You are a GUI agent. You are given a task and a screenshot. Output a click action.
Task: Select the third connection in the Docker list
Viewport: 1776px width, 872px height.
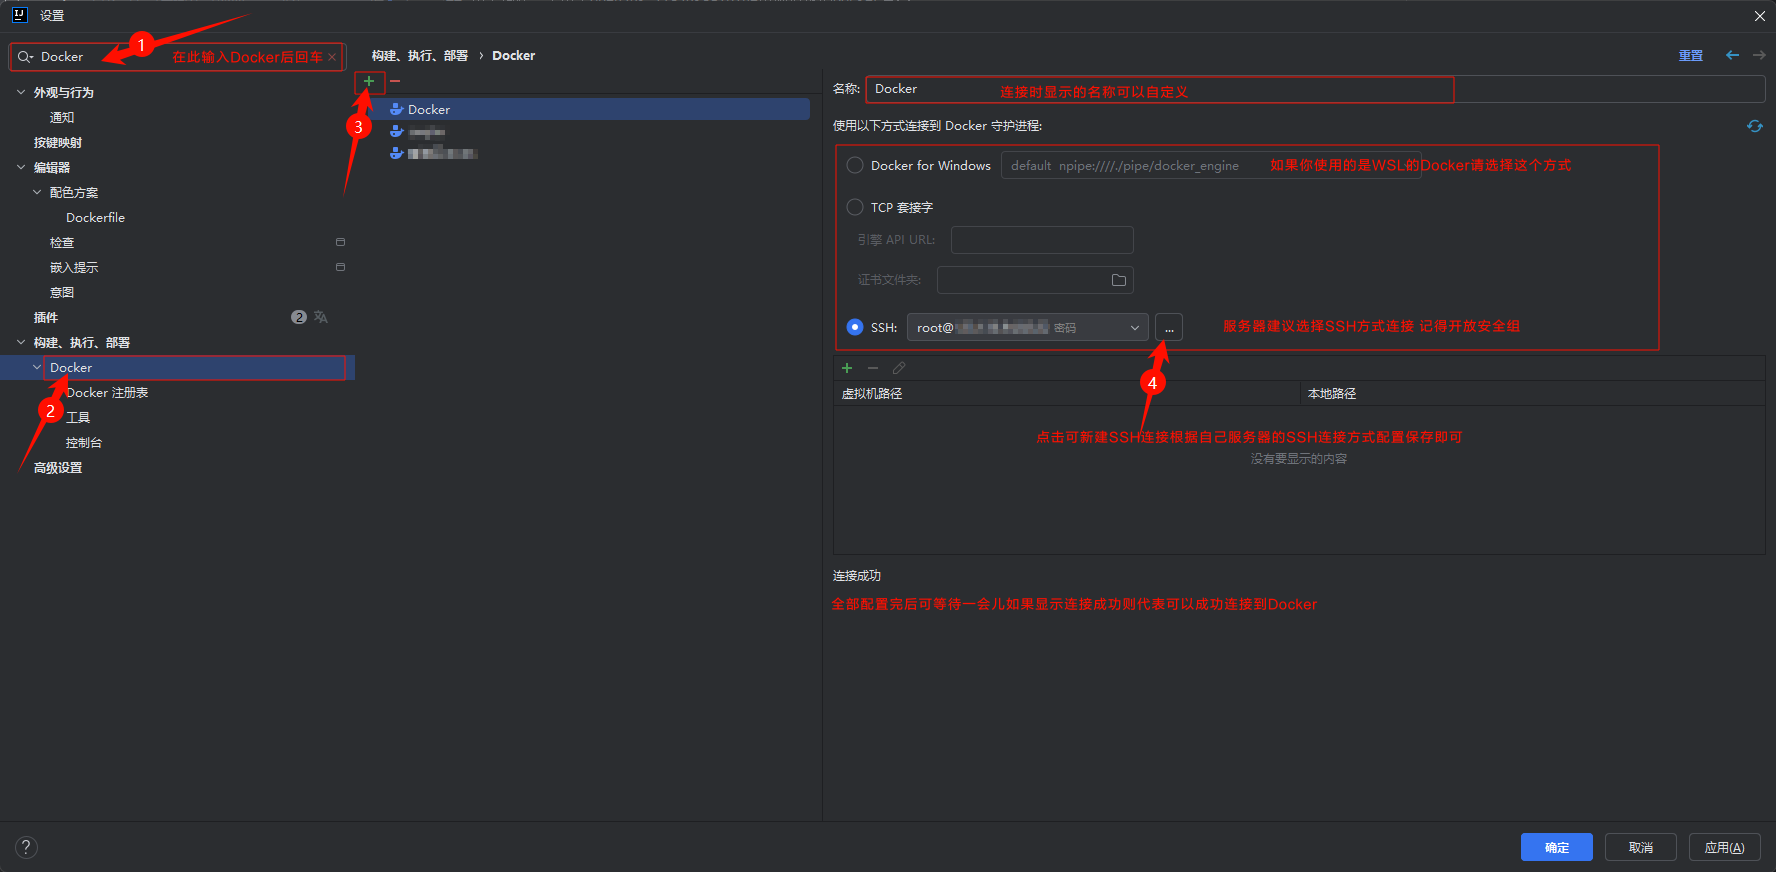589,153
